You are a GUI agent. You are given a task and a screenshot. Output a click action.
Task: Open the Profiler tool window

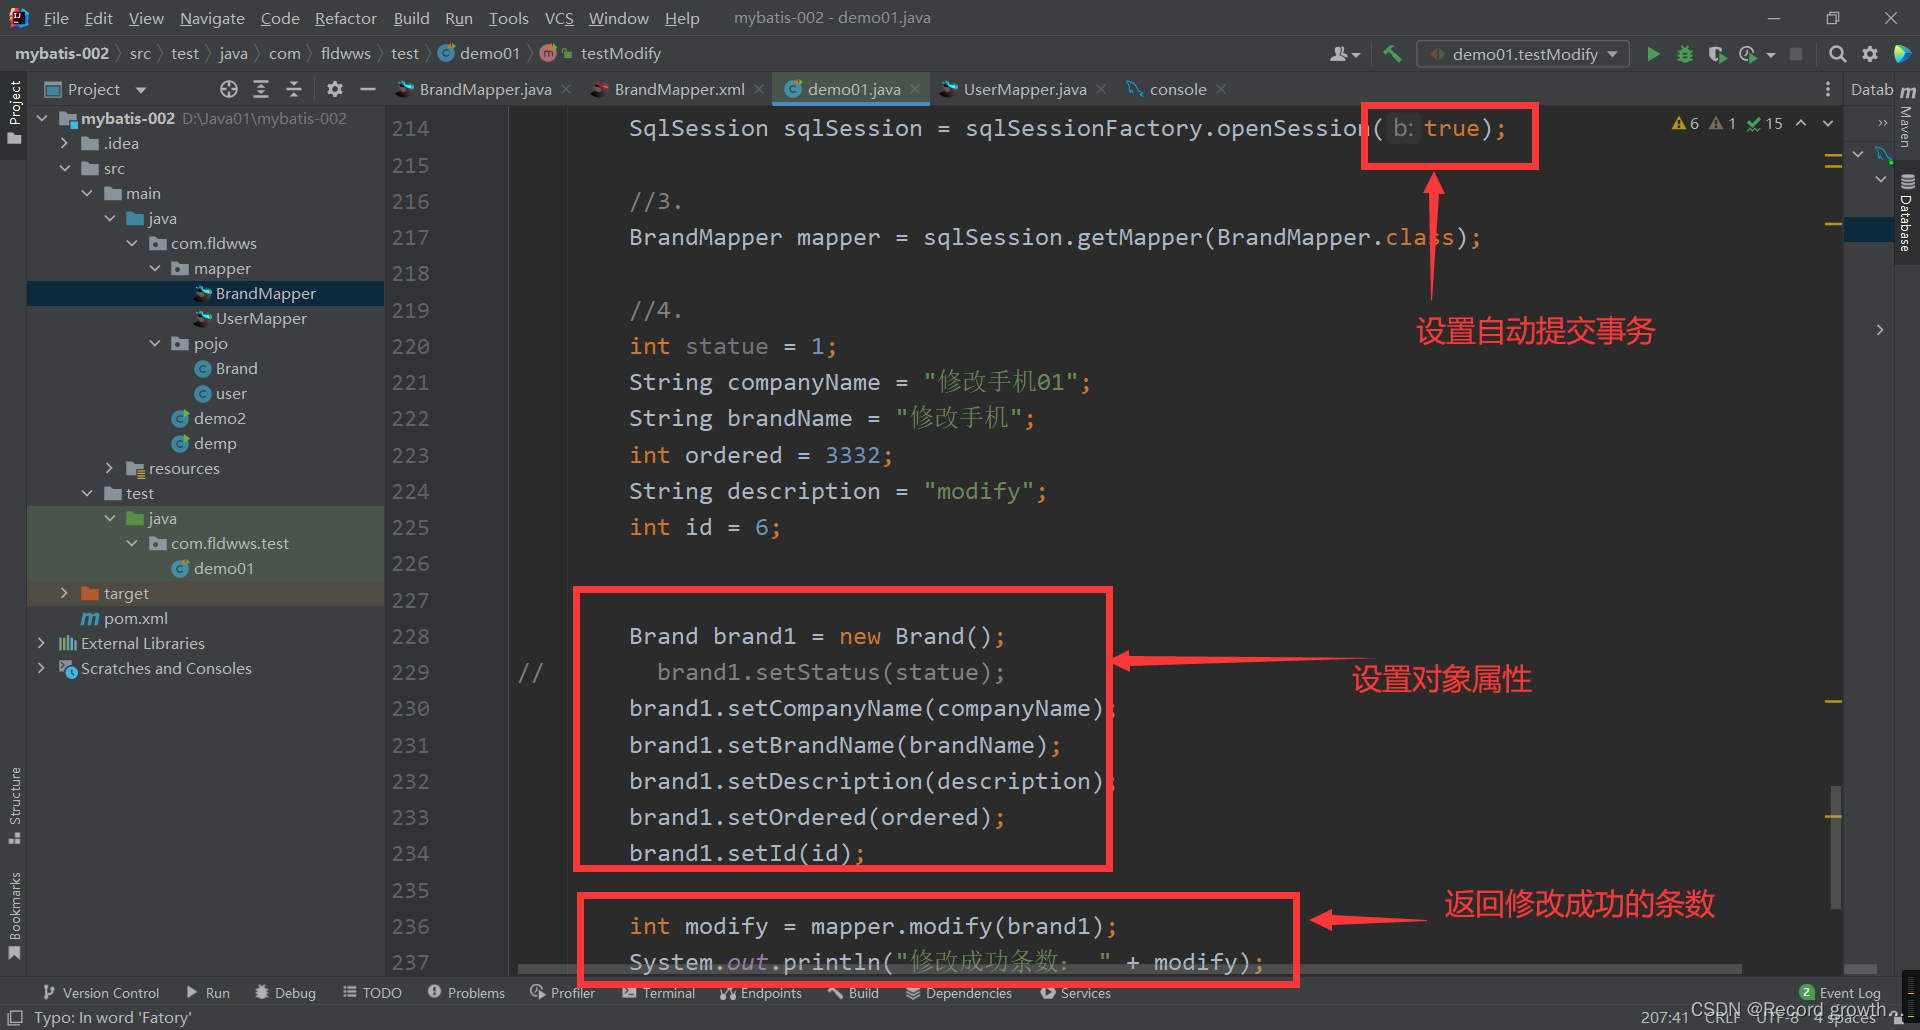(563, 993)
